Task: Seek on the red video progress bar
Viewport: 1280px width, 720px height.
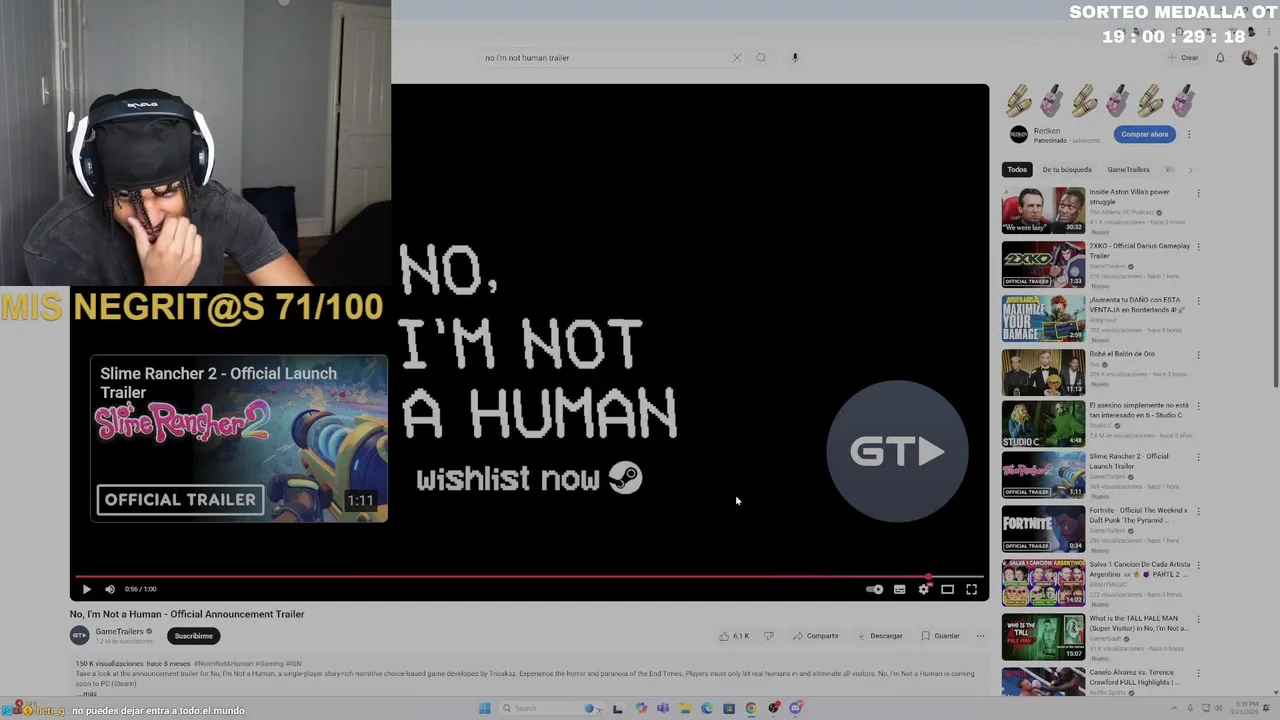Action: point(529,577)
